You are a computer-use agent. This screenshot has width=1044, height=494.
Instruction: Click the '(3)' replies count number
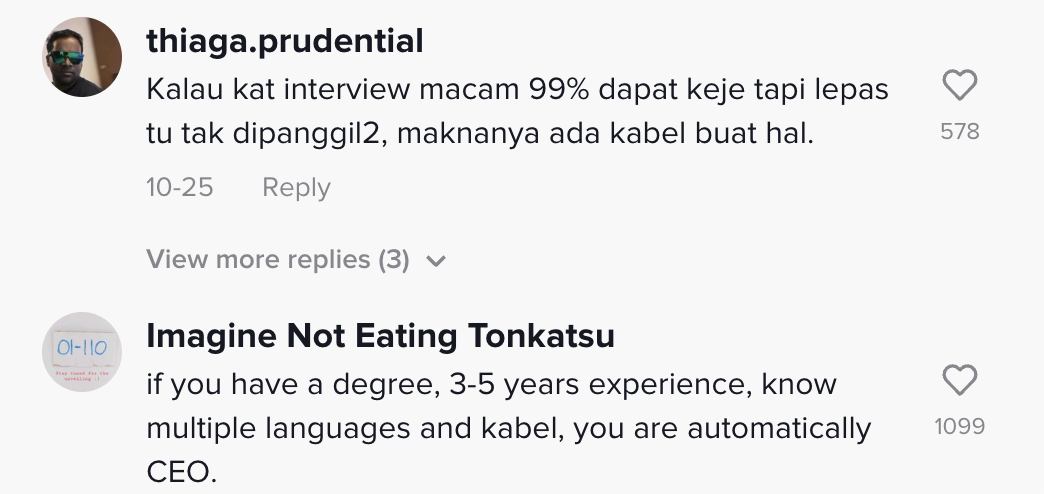coord(394,260)
